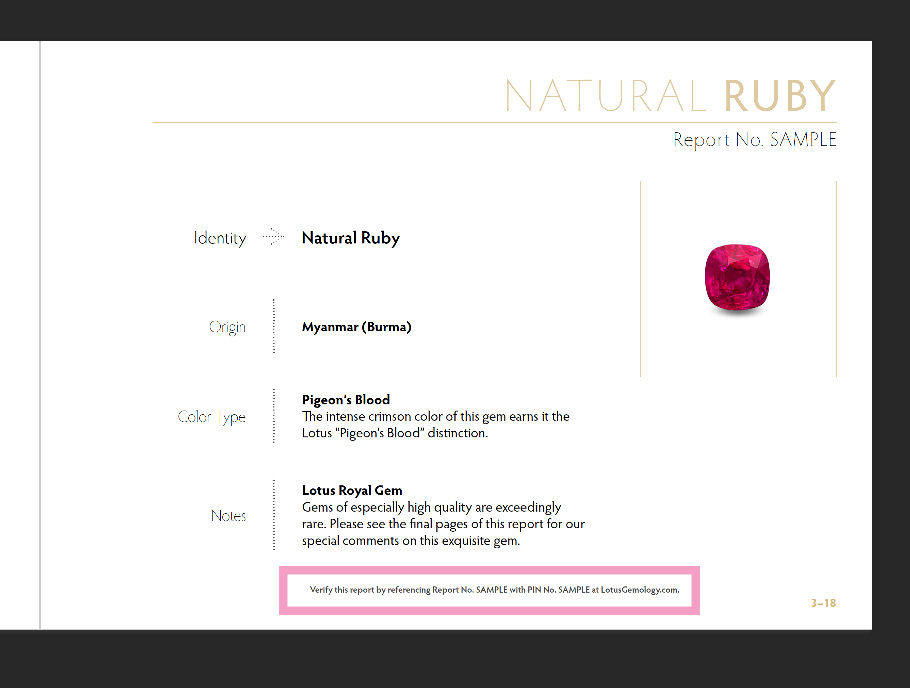Click the line 'special comments on this exquisite gem.'
910x688 pixels.
[x=411, y=541]
